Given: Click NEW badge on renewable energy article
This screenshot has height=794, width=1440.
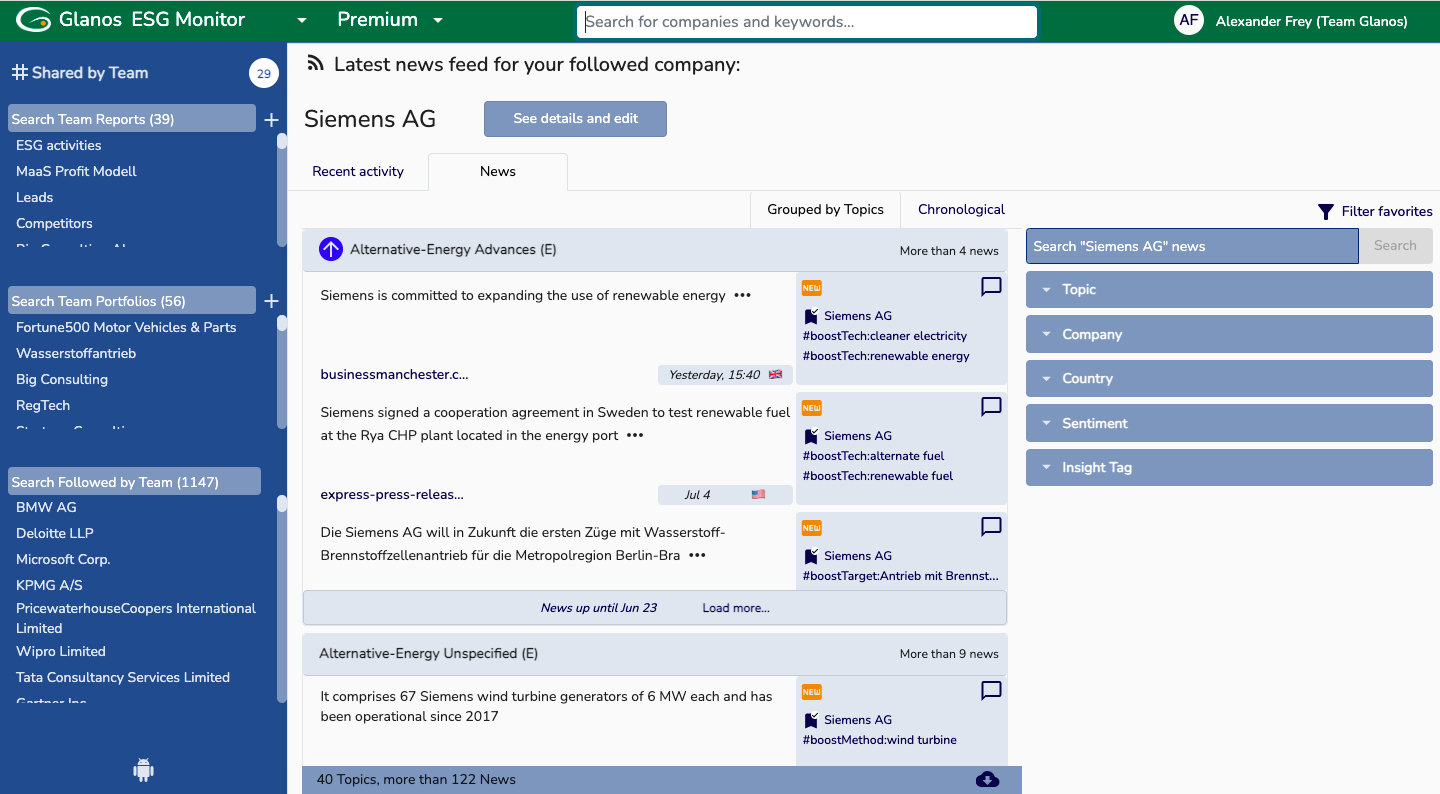Looking at the screenshot, I should tap(811, 288).
